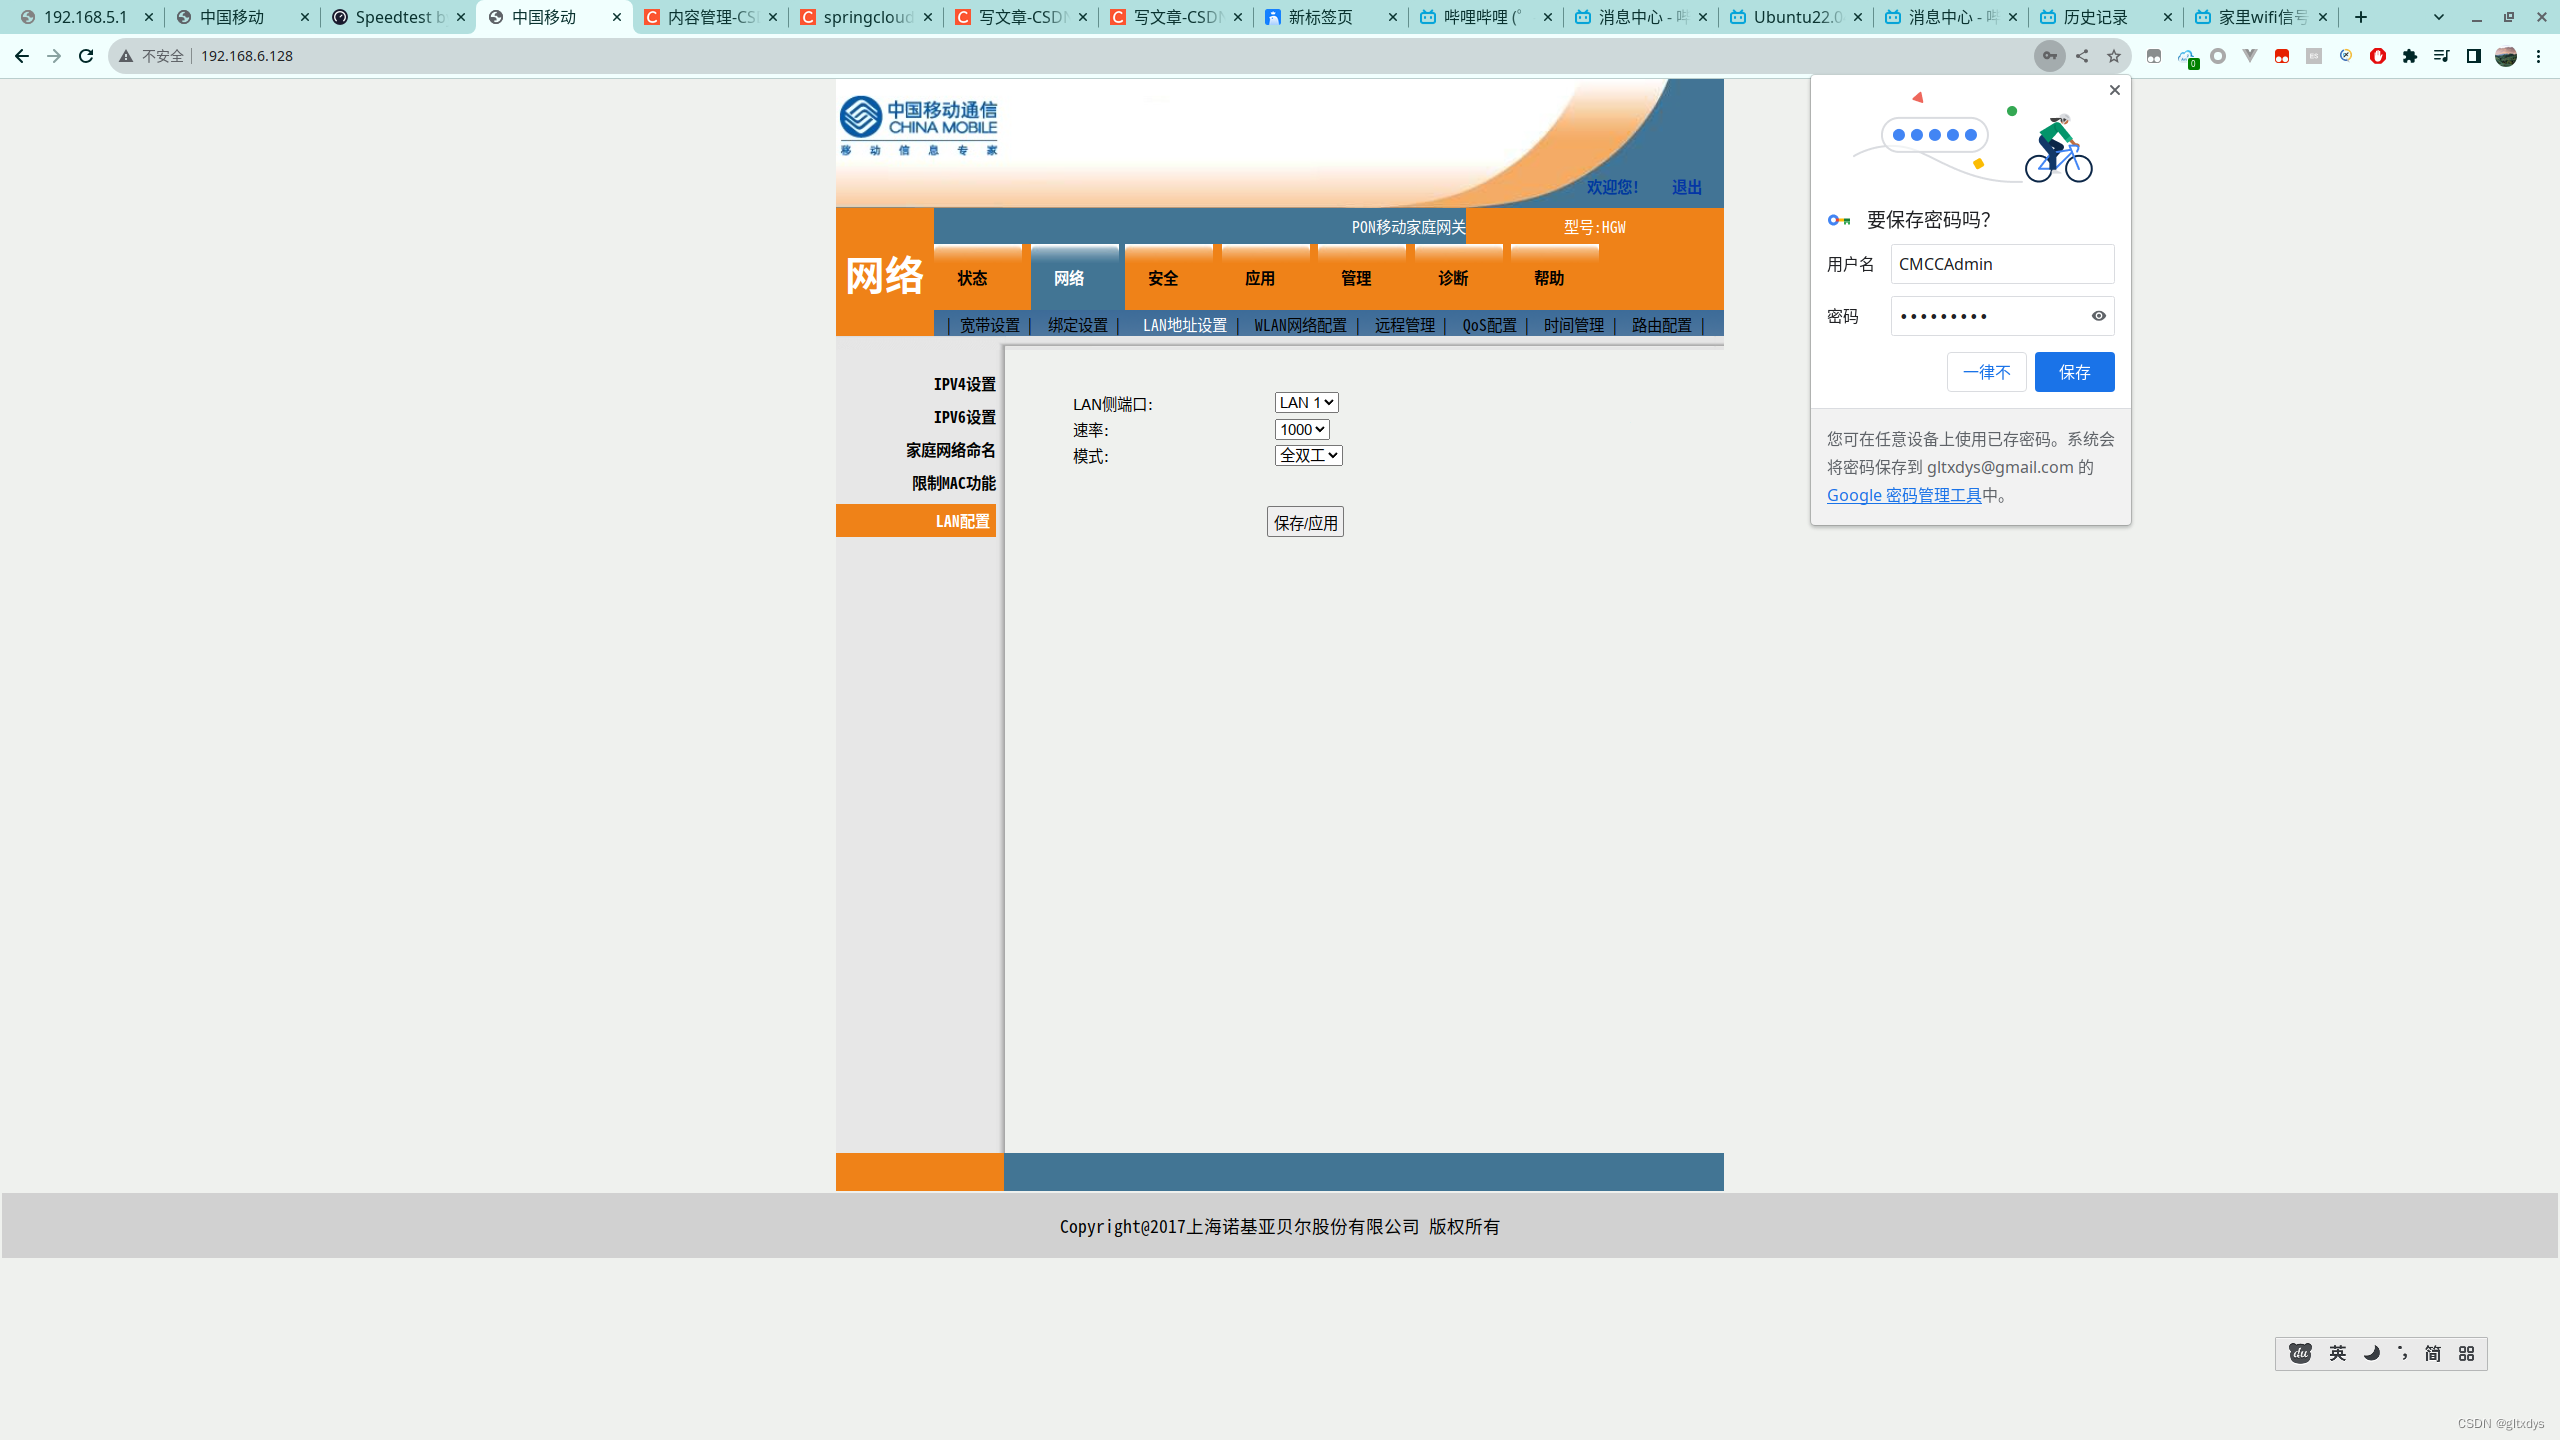
Task: Toggle the side panel icon
Action: 2474,56
